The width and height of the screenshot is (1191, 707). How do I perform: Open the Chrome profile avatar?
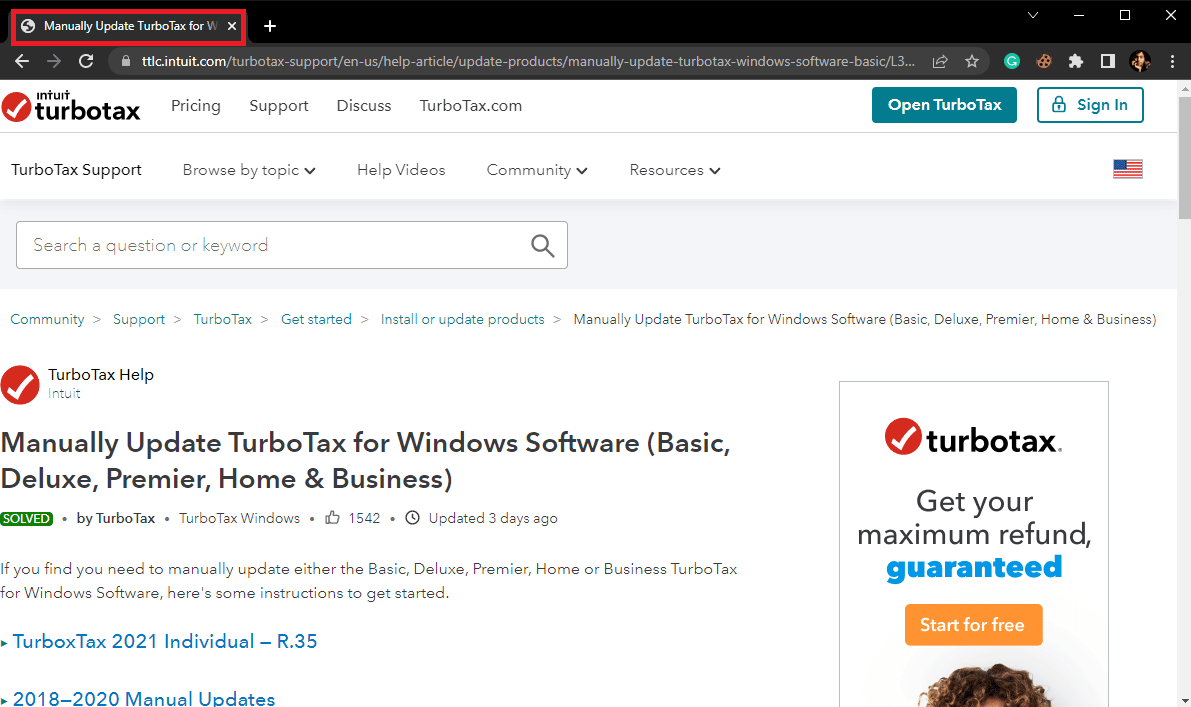click(1140, 62)
